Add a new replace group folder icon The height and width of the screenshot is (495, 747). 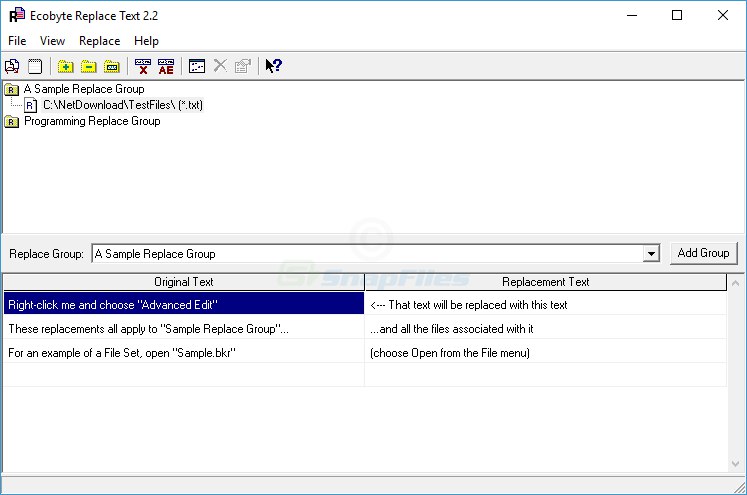click(66, 66)
